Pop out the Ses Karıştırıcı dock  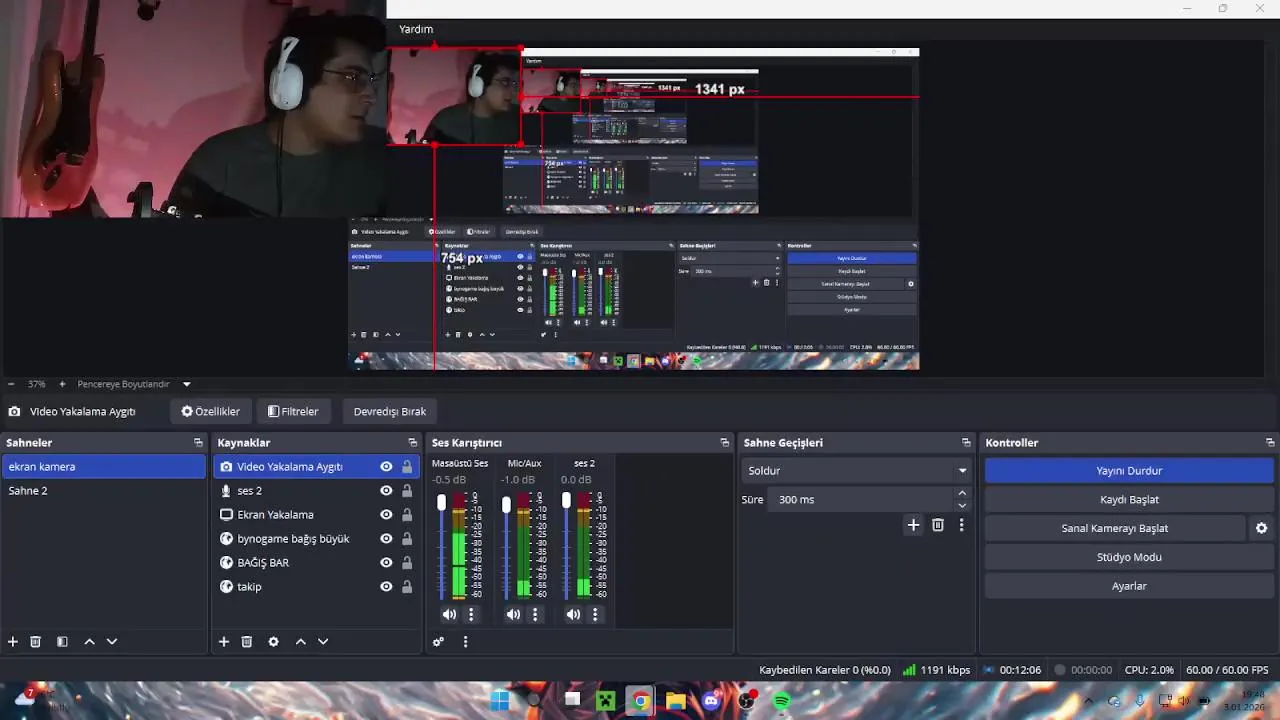tap(725, 442)
